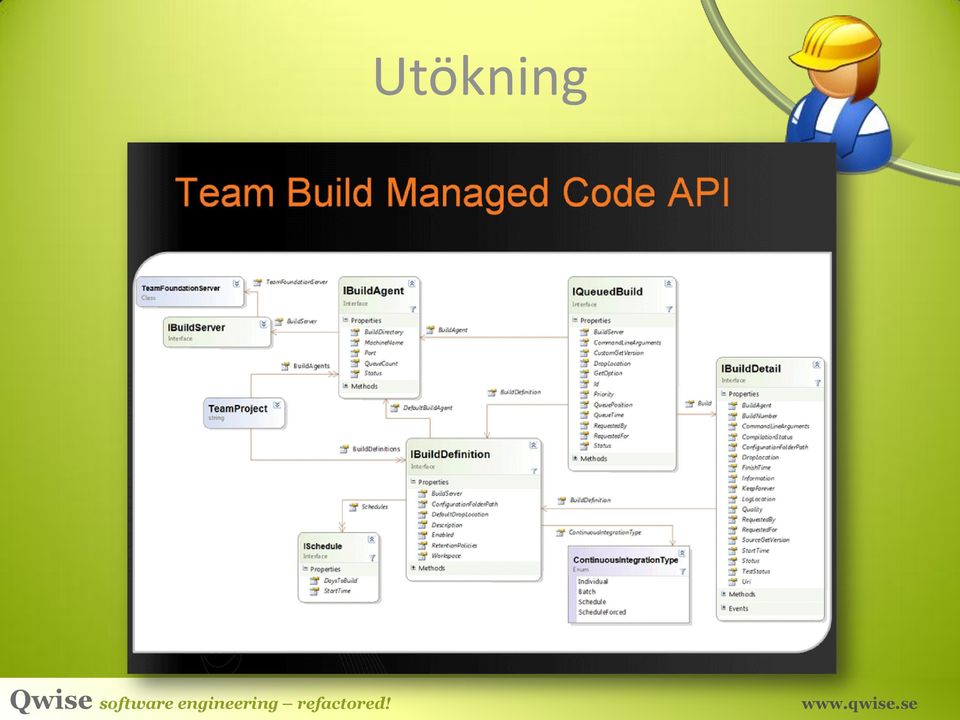Click the property icon next to CompilationStatus
The image size is (960, 720).
[732, 437]
